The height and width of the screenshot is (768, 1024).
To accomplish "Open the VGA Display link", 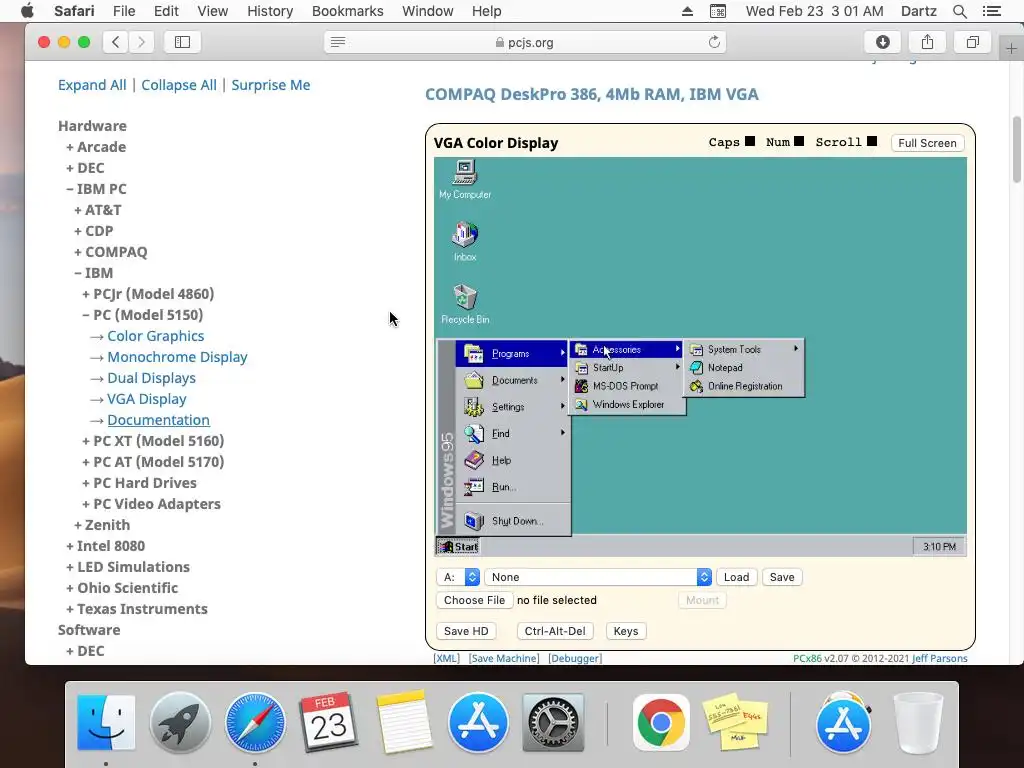I will [x=146, y=399].
